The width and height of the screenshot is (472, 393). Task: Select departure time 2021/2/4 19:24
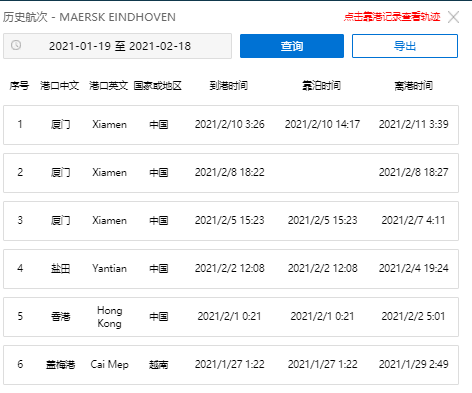[414, 268]
